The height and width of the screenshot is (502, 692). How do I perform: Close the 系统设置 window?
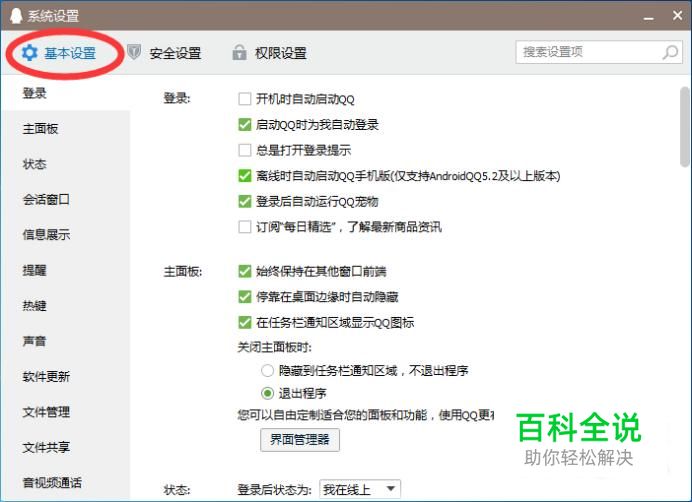pyautogui.click(x=677, y=15)
